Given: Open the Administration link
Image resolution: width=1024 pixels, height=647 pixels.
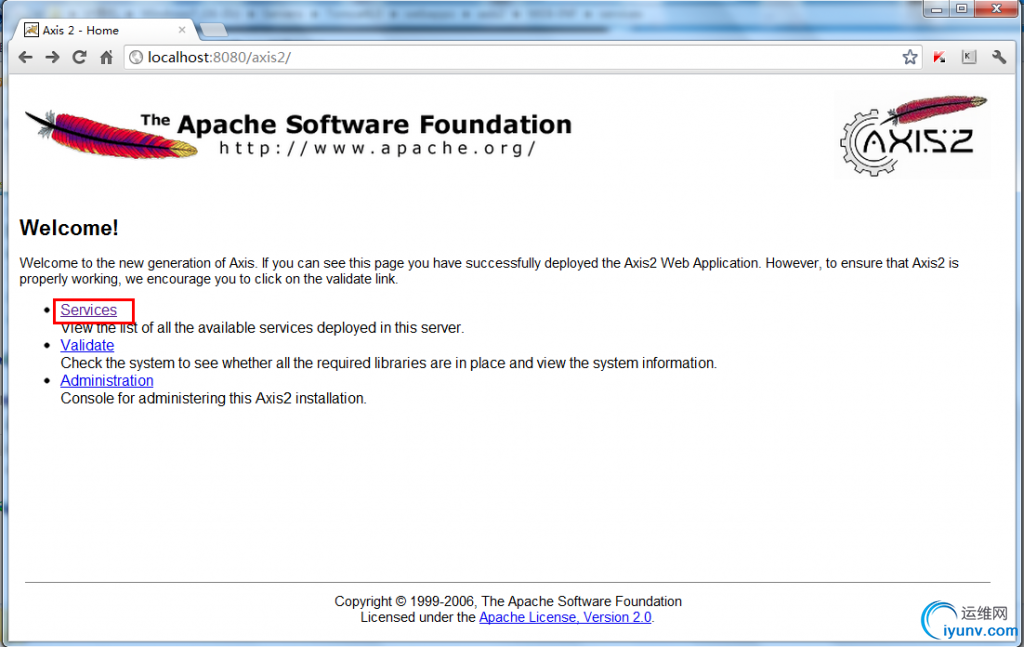Looking at the screenshot, I should pyautogui.click(x=107, y=381).
